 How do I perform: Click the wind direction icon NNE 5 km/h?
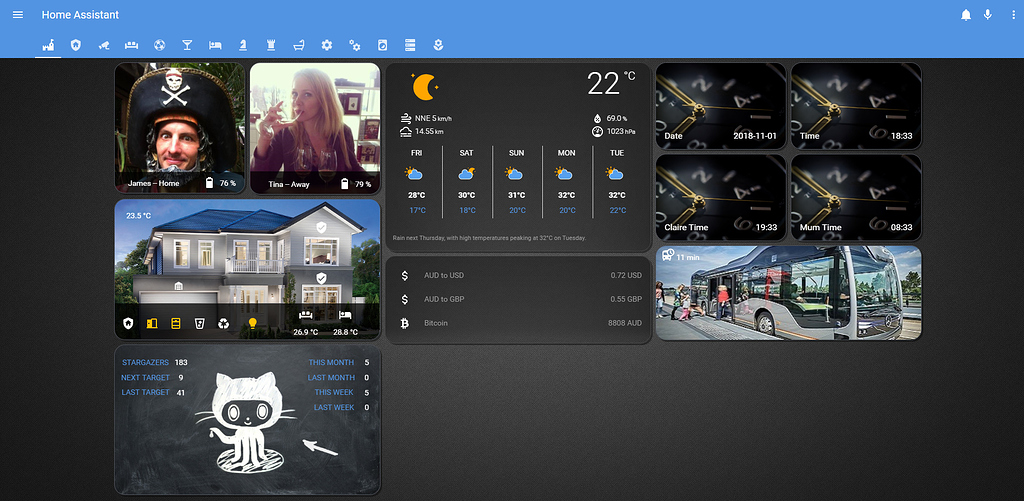coord(406,119)
